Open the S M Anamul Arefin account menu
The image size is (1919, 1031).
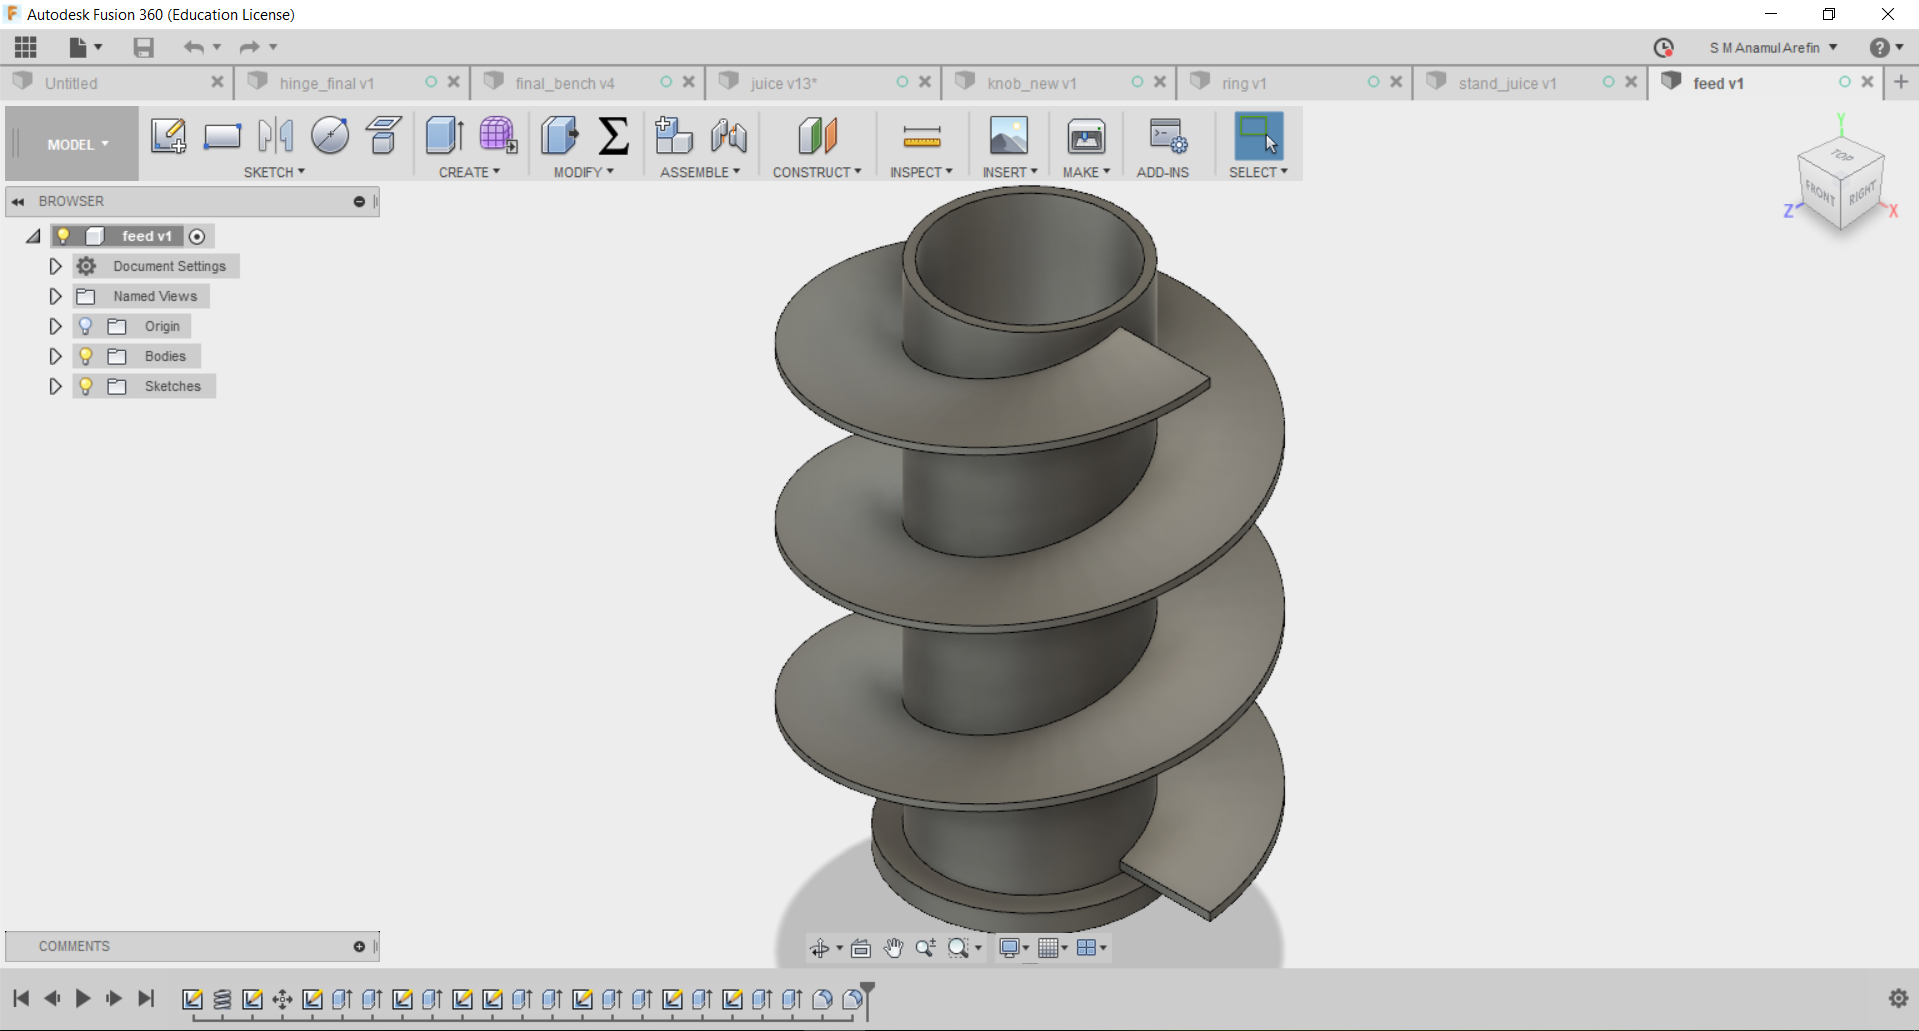coord(1772,47)
